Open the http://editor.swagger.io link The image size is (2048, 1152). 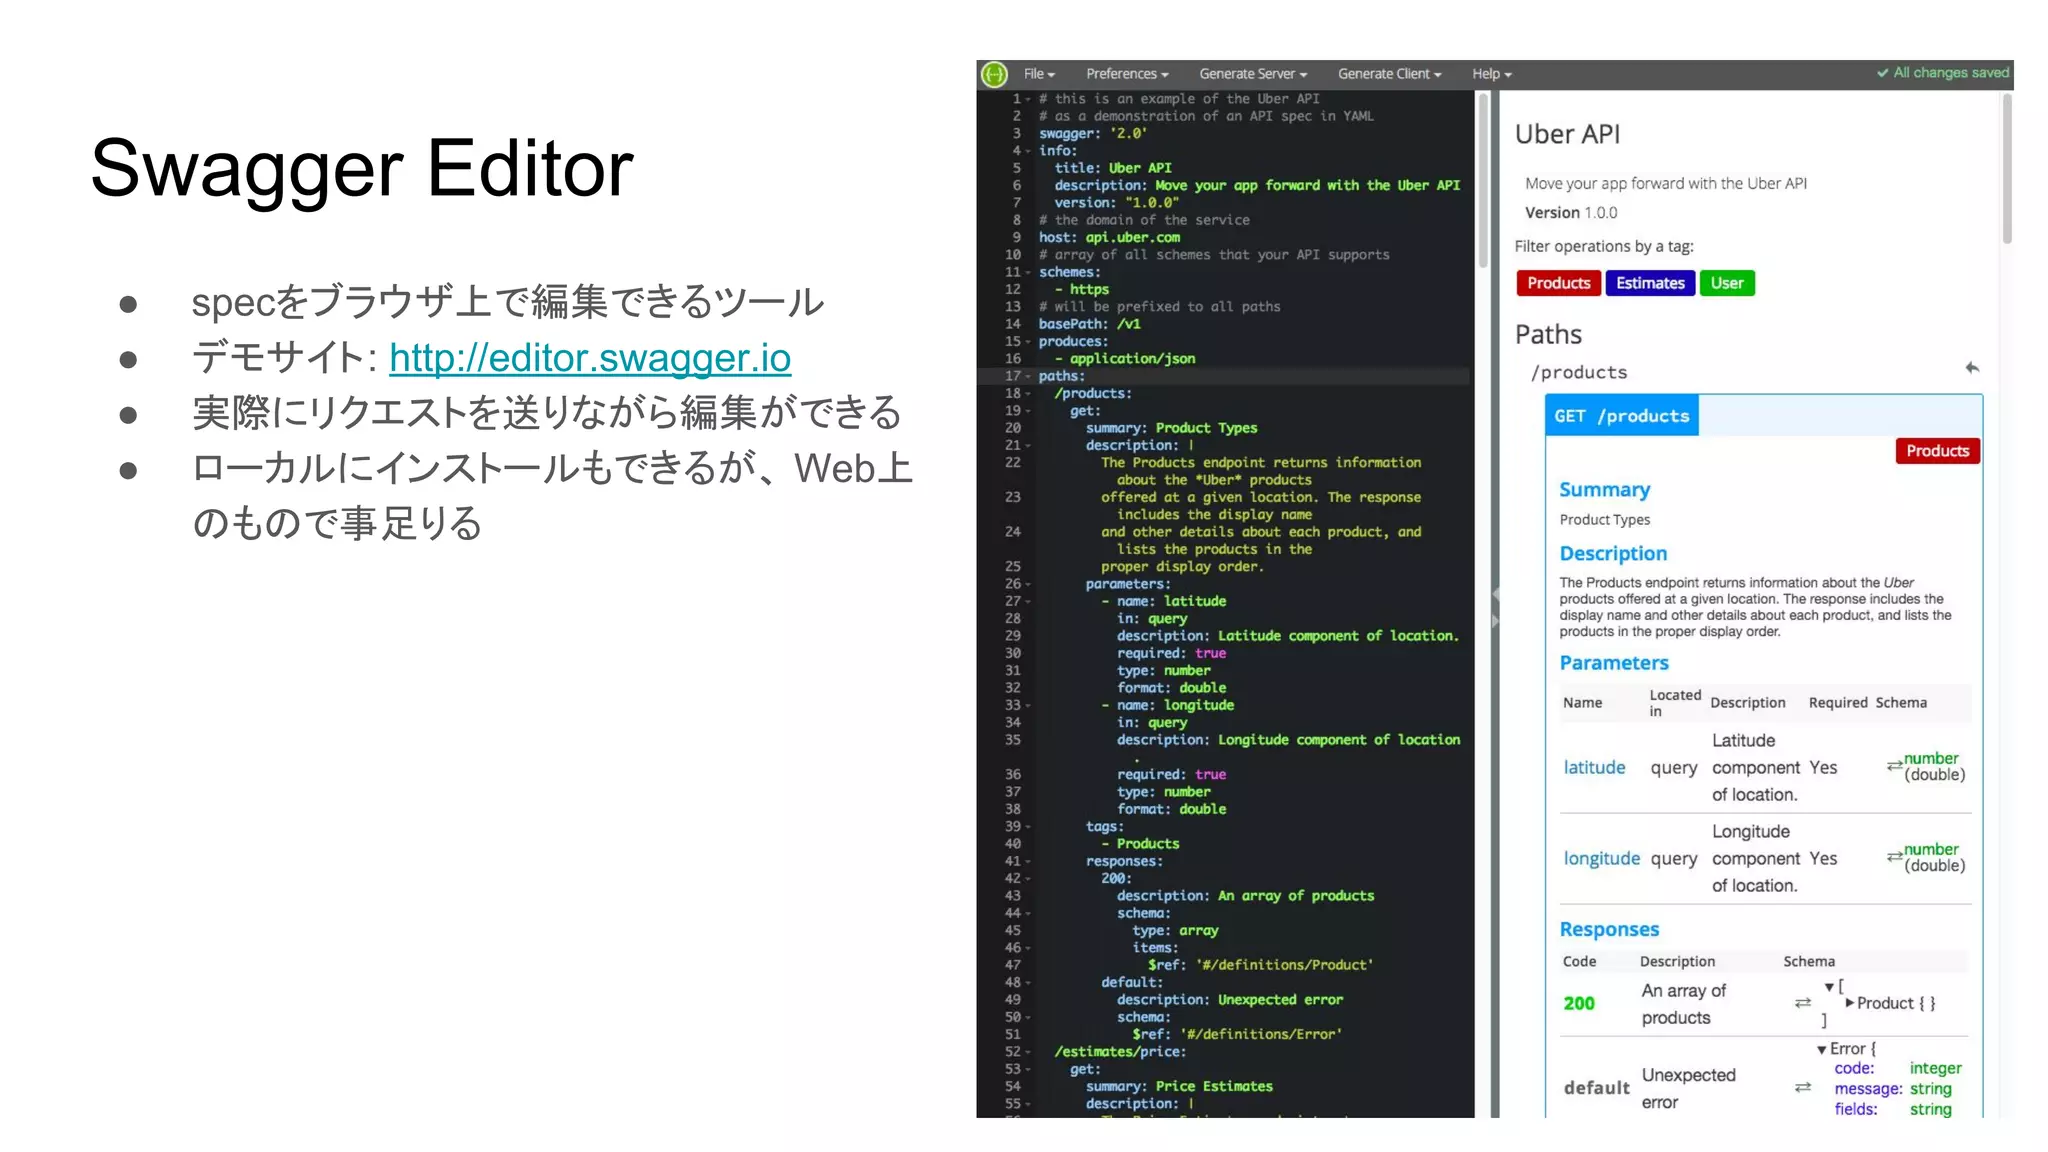(590, 358)
